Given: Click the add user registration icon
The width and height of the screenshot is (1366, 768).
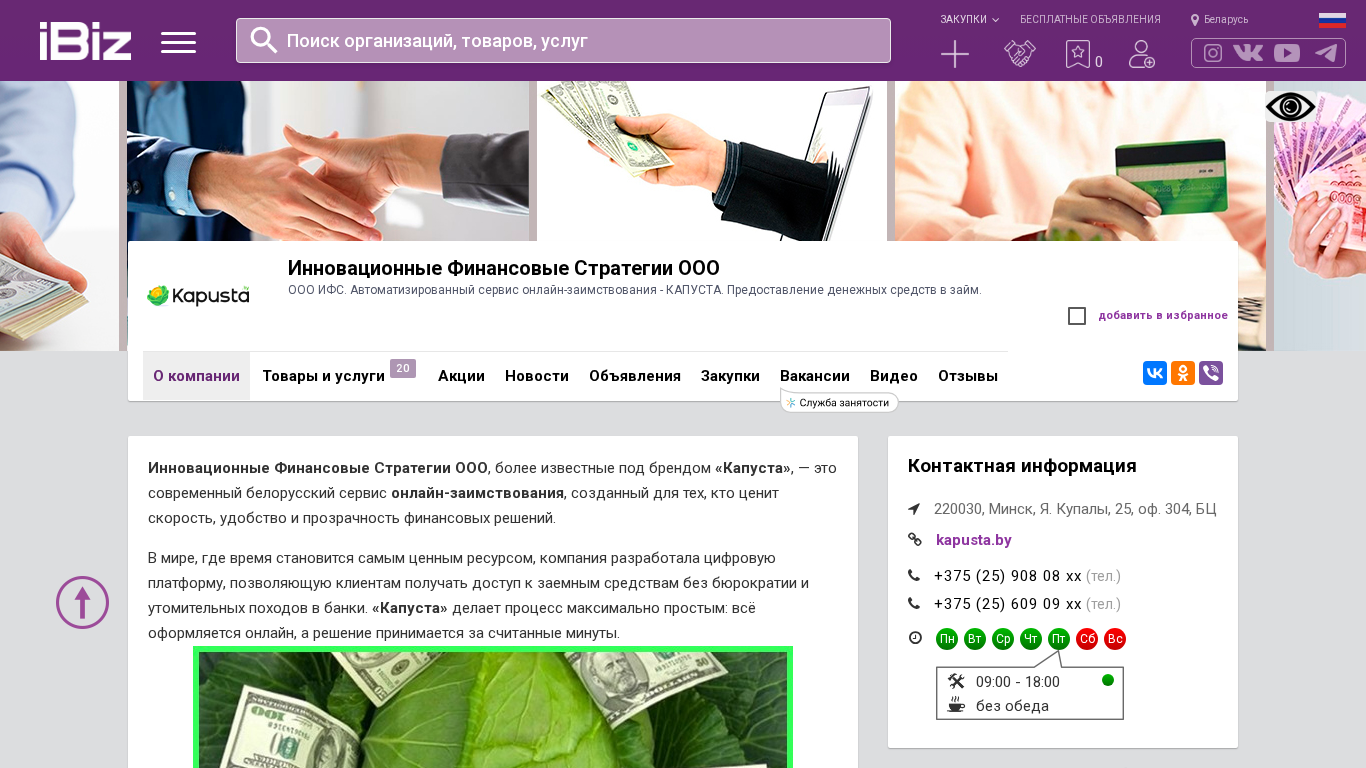Looking at the screenshot, I should [x=1142, y=54].
